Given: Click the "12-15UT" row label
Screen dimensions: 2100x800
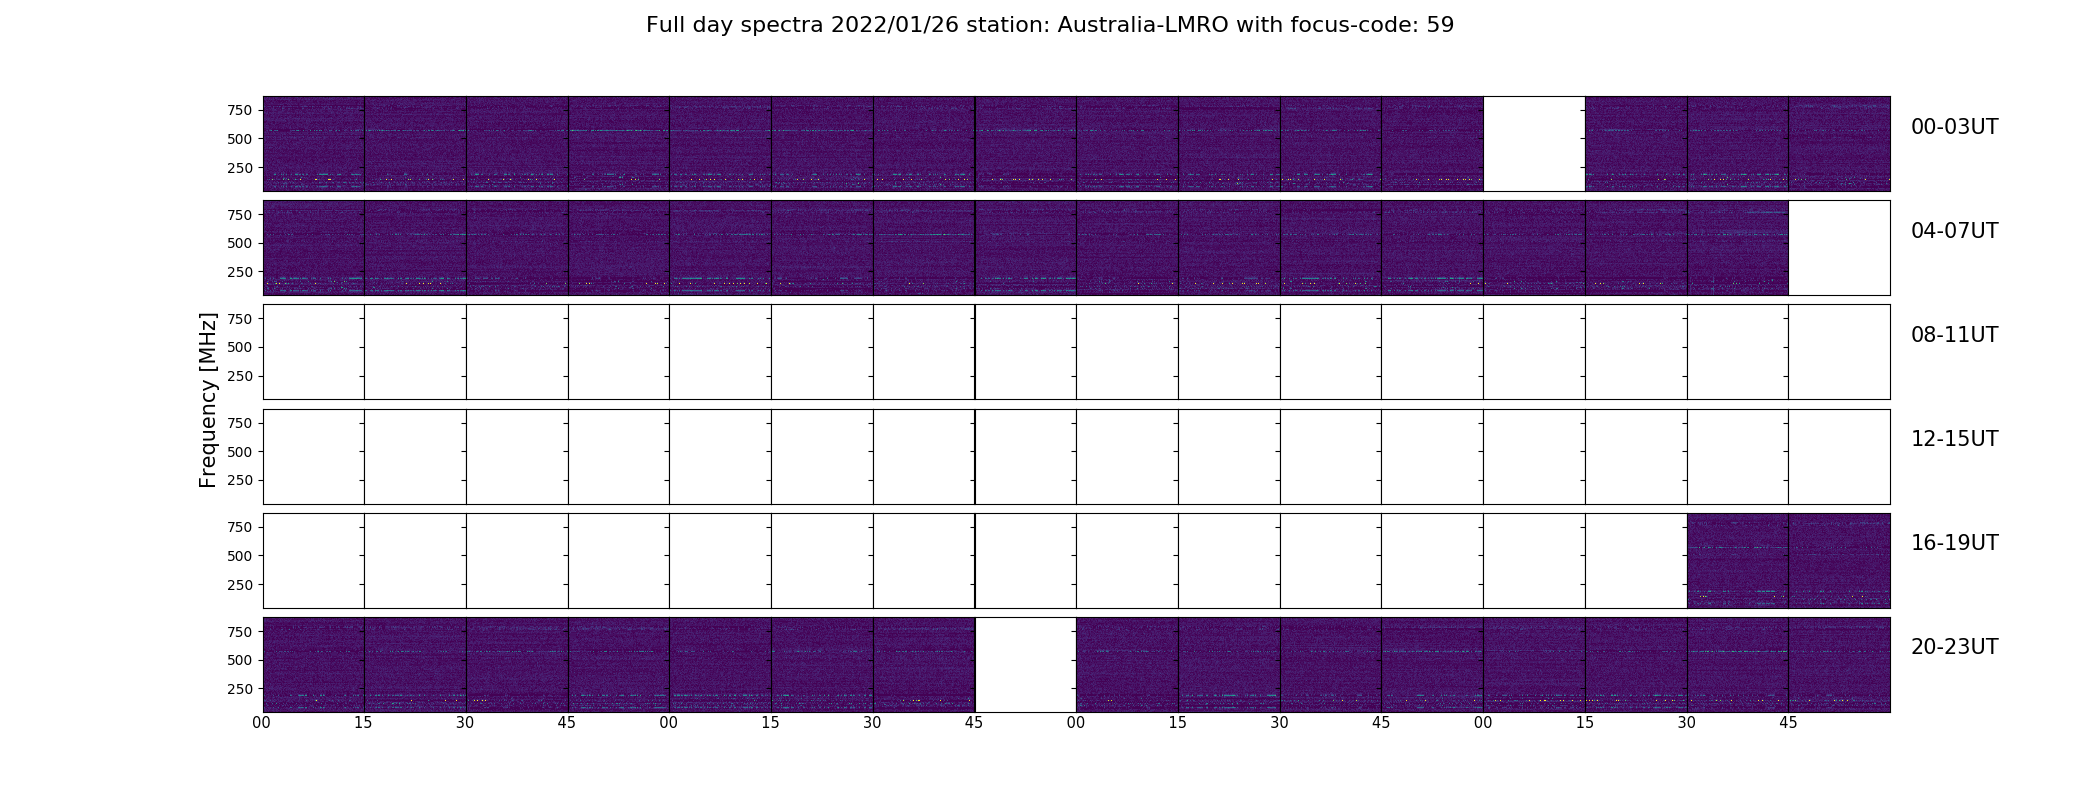Looking at the screenshot, I should [1954, 439].
